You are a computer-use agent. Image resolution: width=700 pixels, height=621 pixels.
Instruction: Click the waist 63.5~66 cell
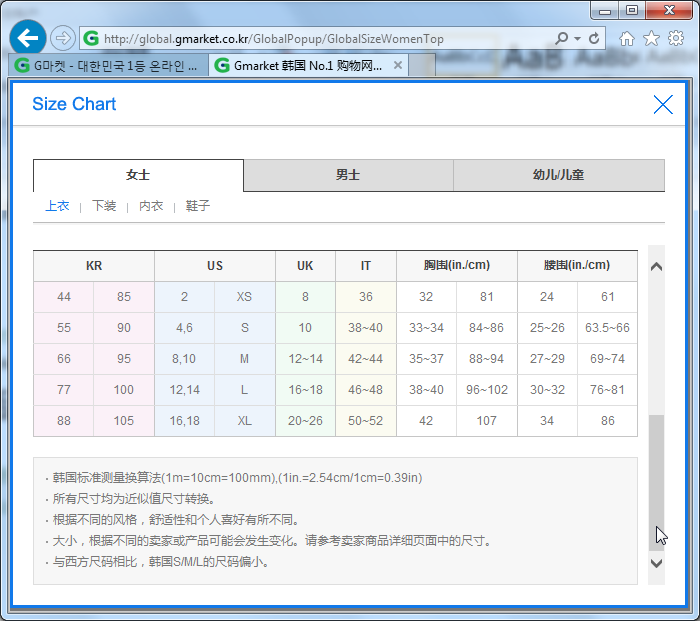(x=607, y=328)
